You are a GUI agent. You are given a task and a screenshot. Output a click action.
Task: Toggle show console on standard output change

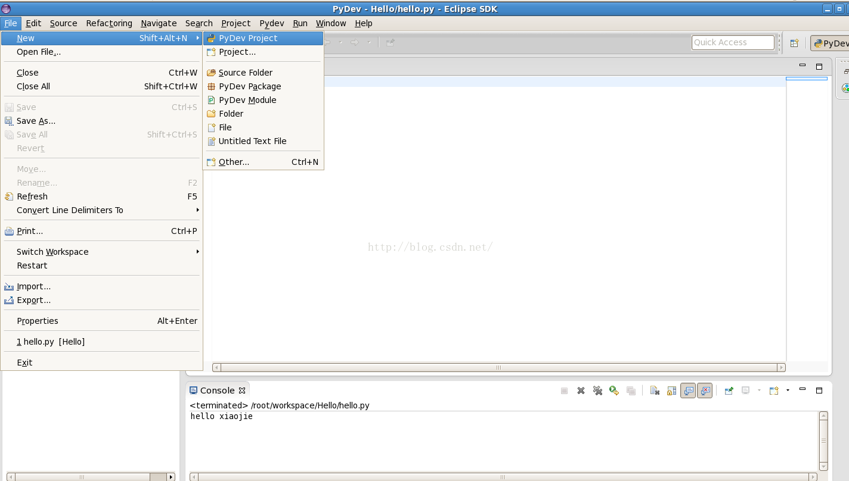(688, 391)
